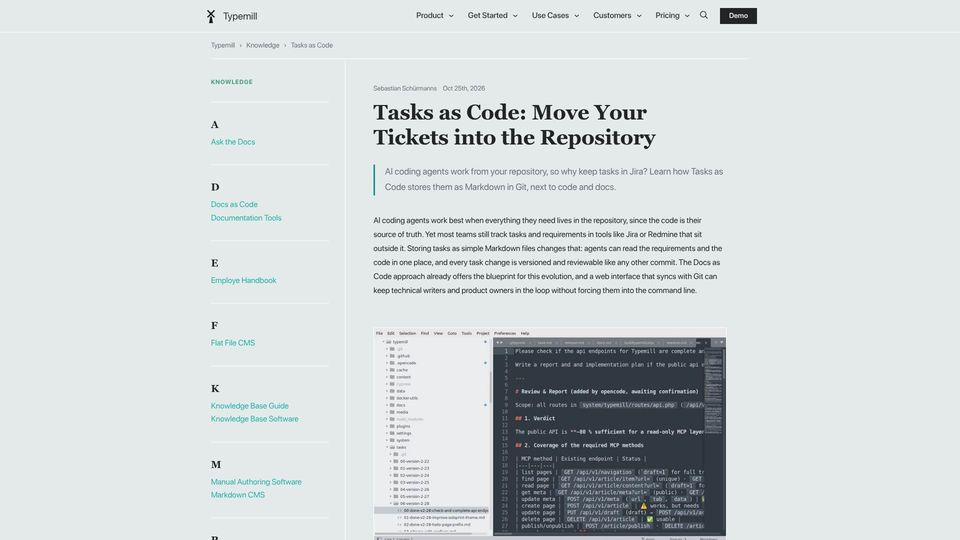The width and height of the screenshot is (960, 540).
Task: Open the Docs as Code link
Action: (x=234, y=204)
